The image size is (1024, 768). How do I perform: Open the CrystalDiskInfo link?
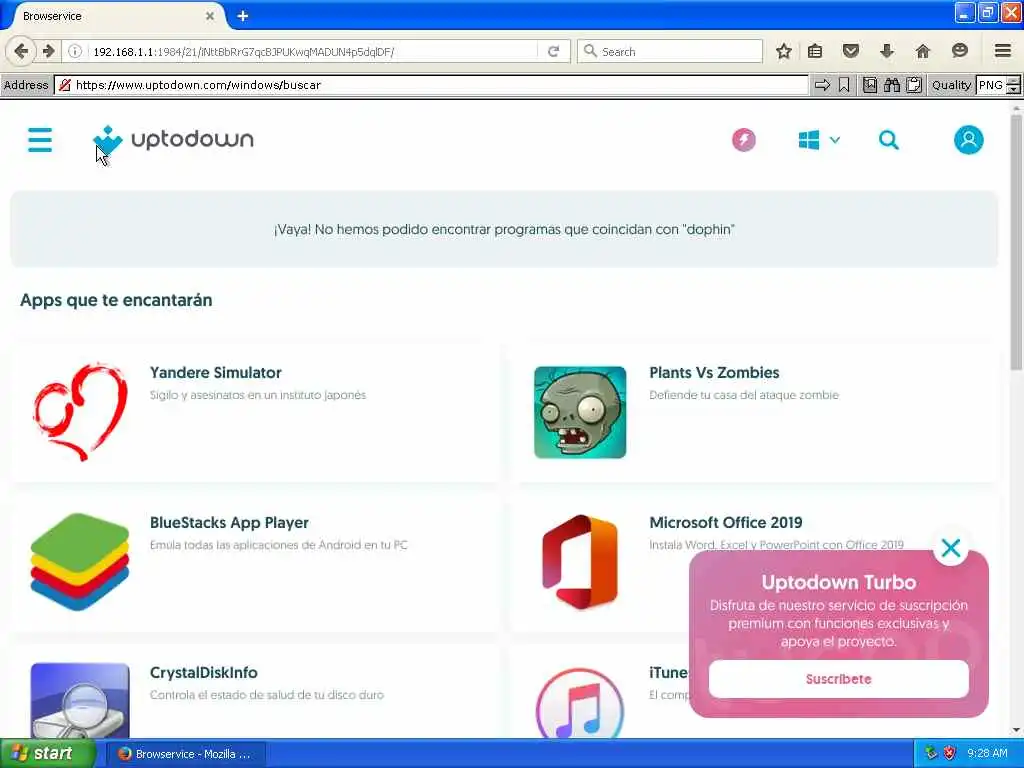(x=204, y=673)
